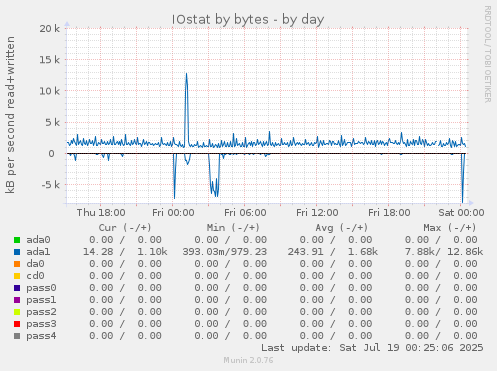Click the 'Cur (-/+)' column header
Viewport: 497px width, 371px height.
pos(125,228)
